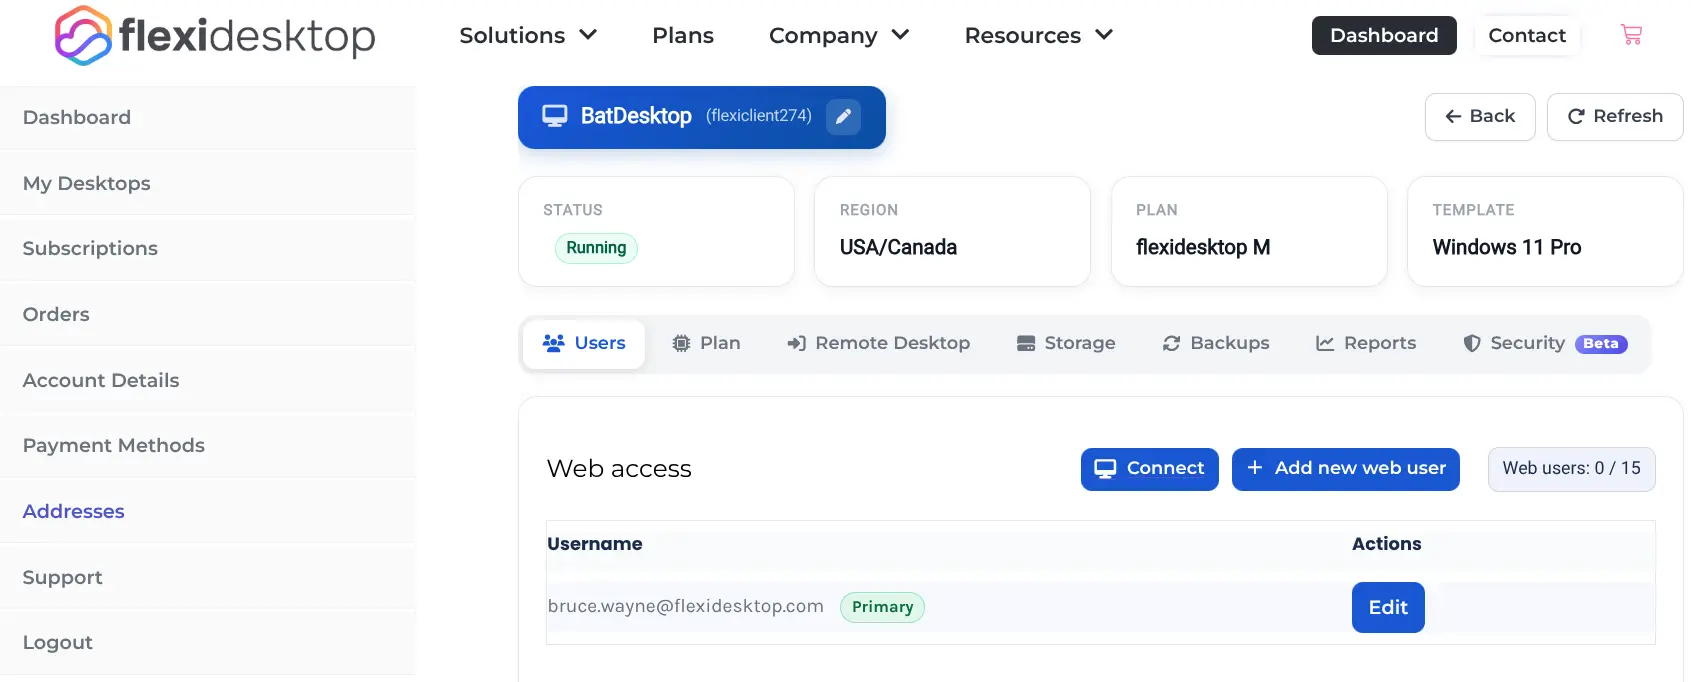Click the Primary badge next to username
The width and height of the screenshot is (1700, 682).
[882, 607]
